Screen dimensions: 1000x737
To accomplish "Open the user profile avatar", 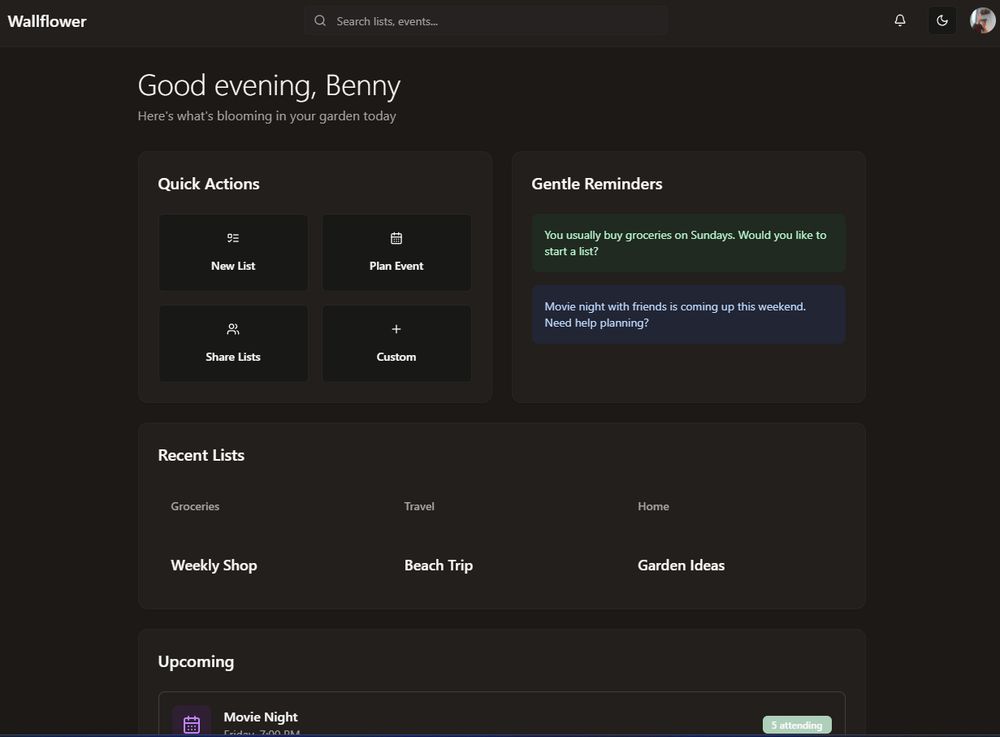I will 982,21.
